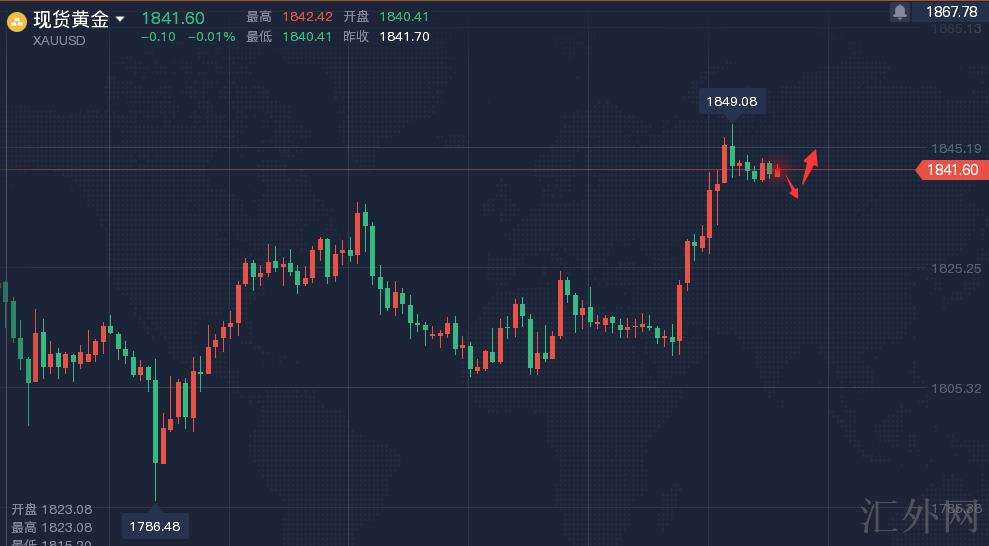Click the red downward arrow annotation
Screen dimensions: 989x546
coord(790,186)
